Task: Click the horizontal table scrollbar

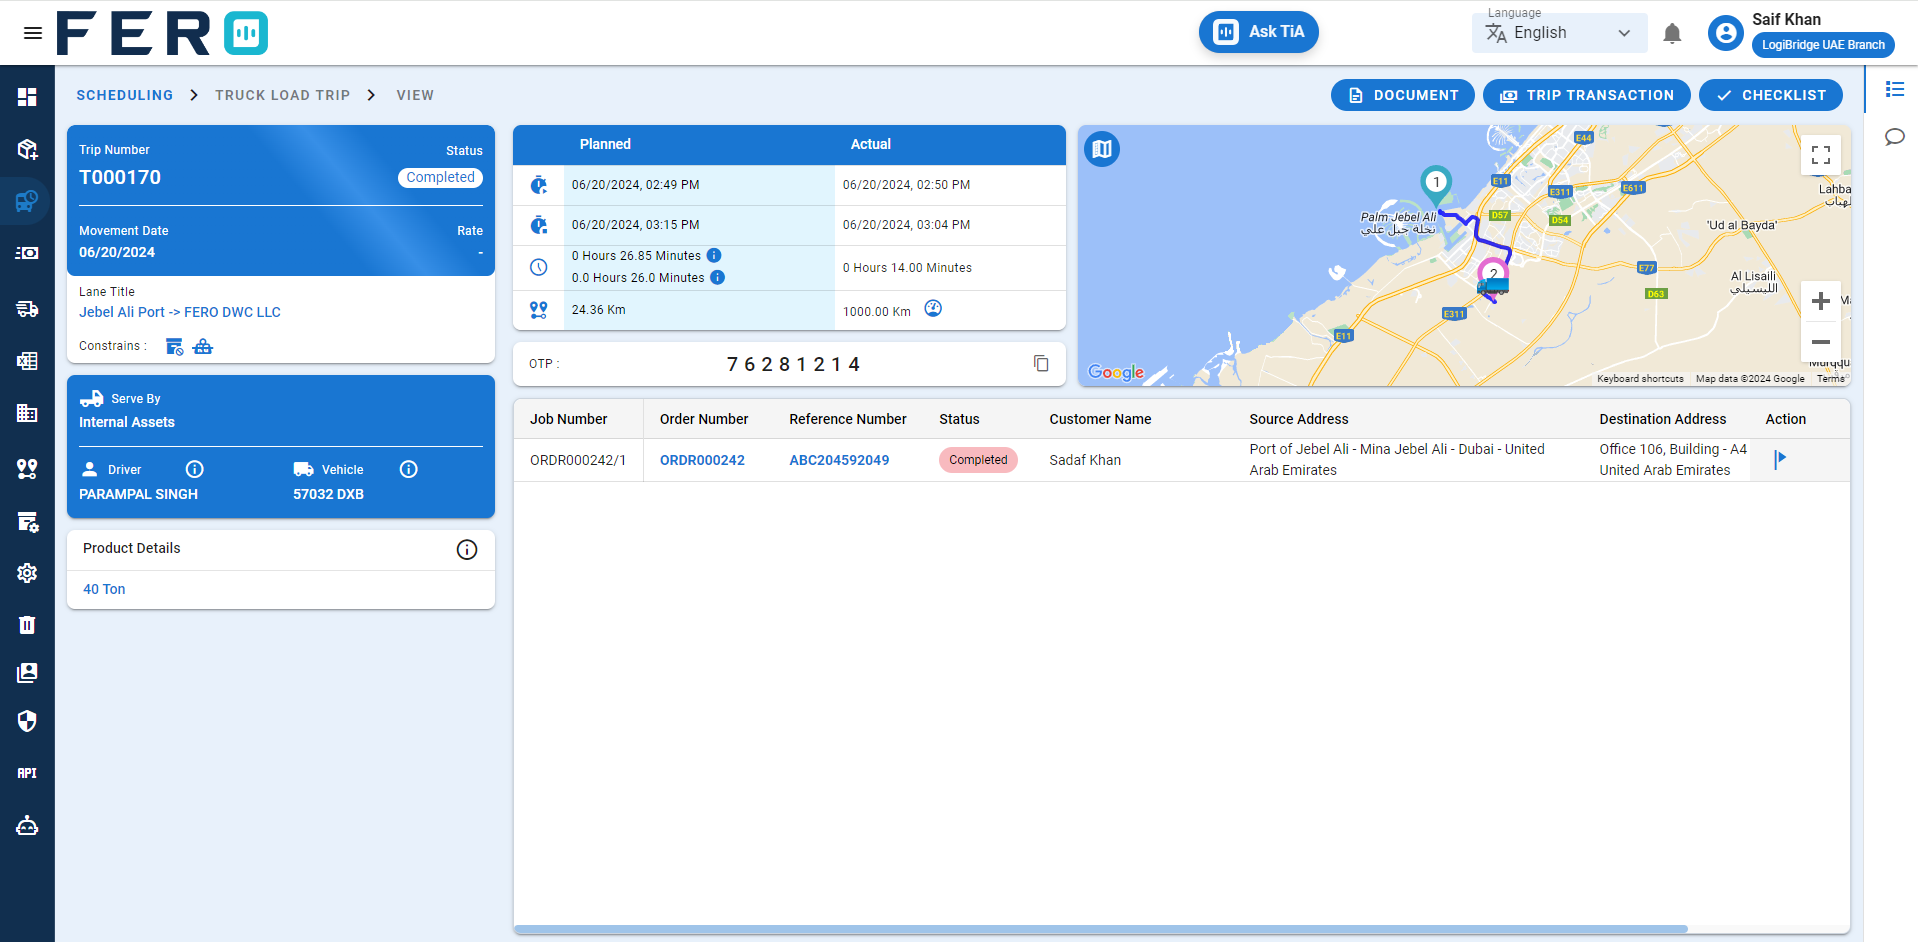Action: pyautogui.click(x=1100, y=929)
